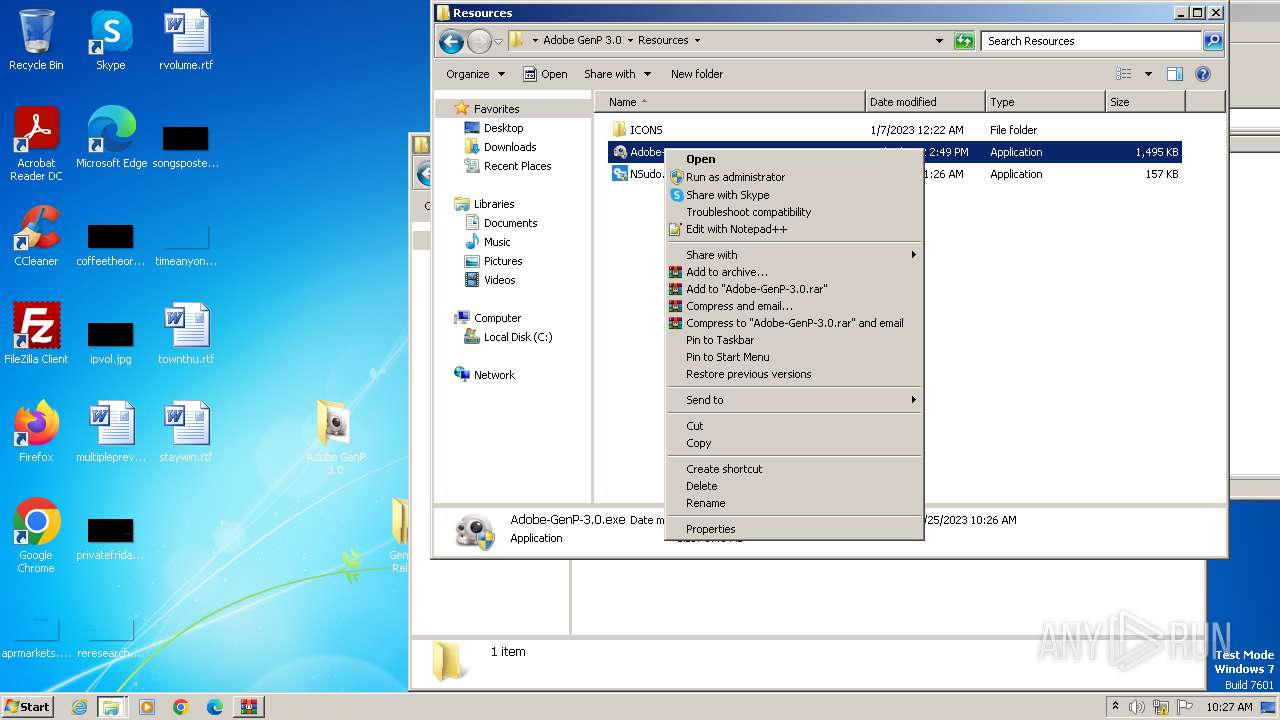Click WinRAR icon in the taskbar
1280x720 pixels.
(x=249, y=707)
